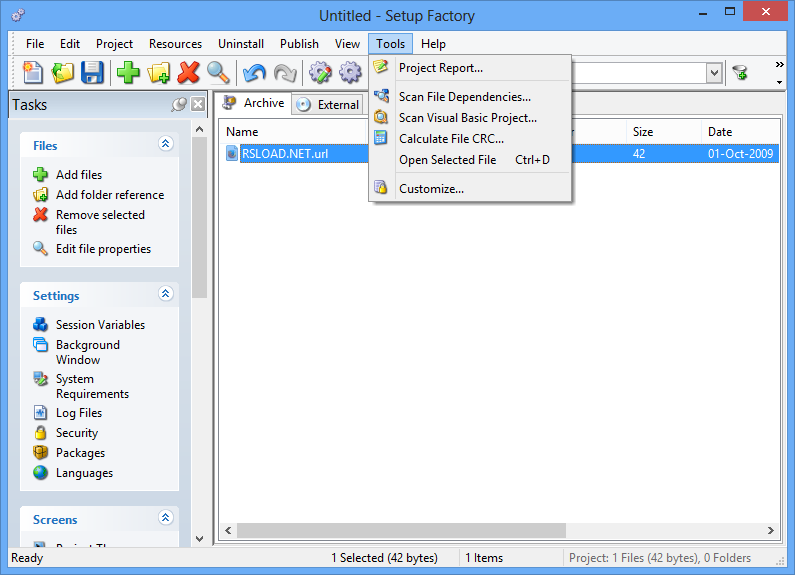
Task: Open the toolbar options down arrow
Action: coord(779,82)
